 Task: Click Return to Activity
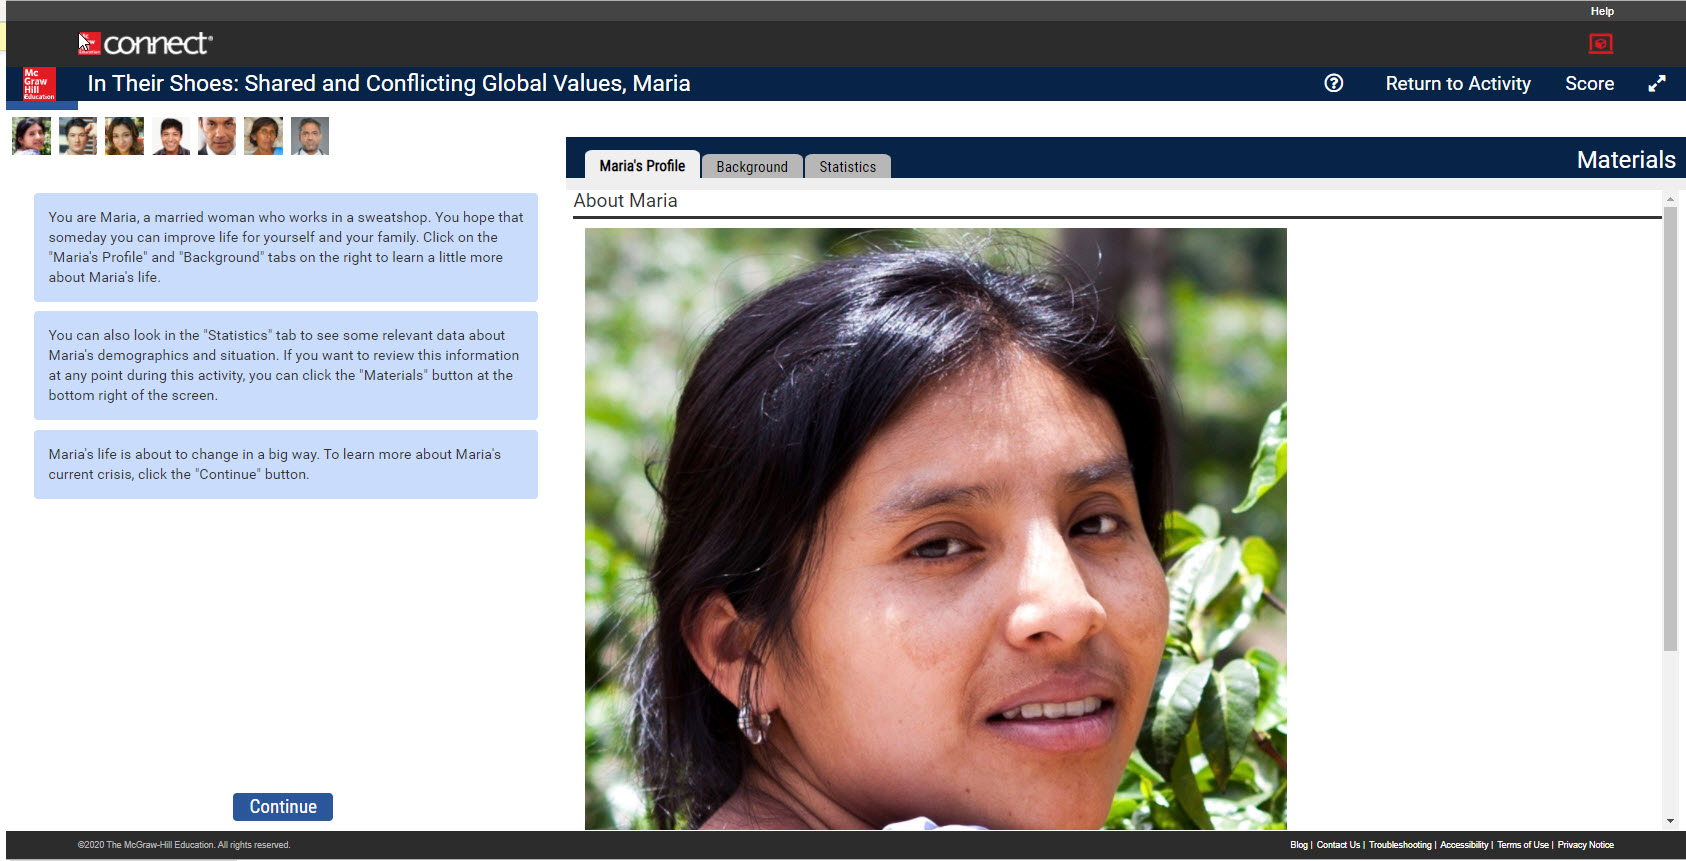point(1458,84)
